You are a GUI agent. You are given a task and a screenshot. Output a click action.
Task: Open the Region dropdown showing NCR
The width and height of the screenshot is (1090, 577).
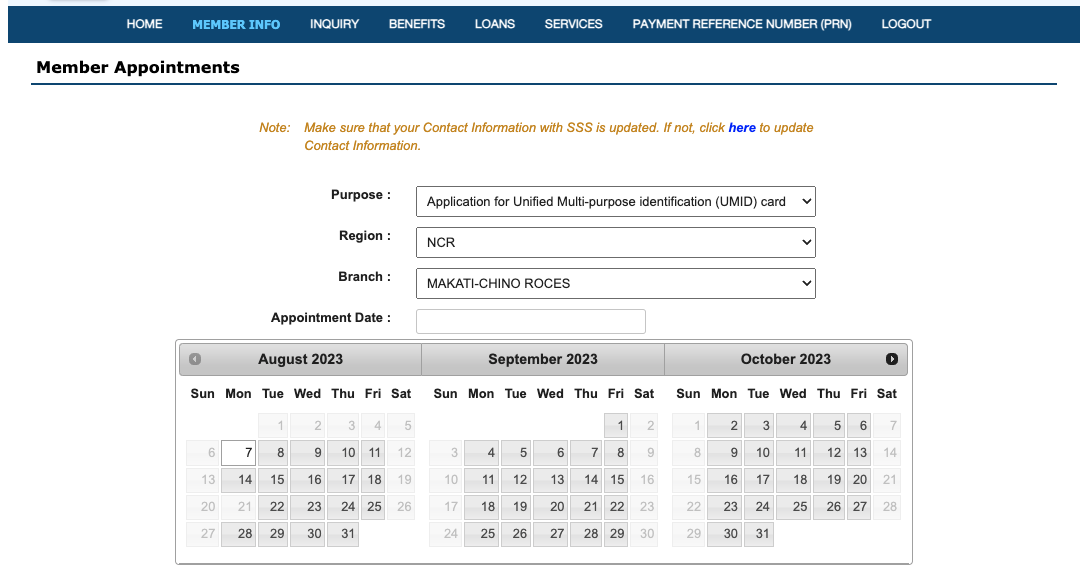click(x=615, y=242)
